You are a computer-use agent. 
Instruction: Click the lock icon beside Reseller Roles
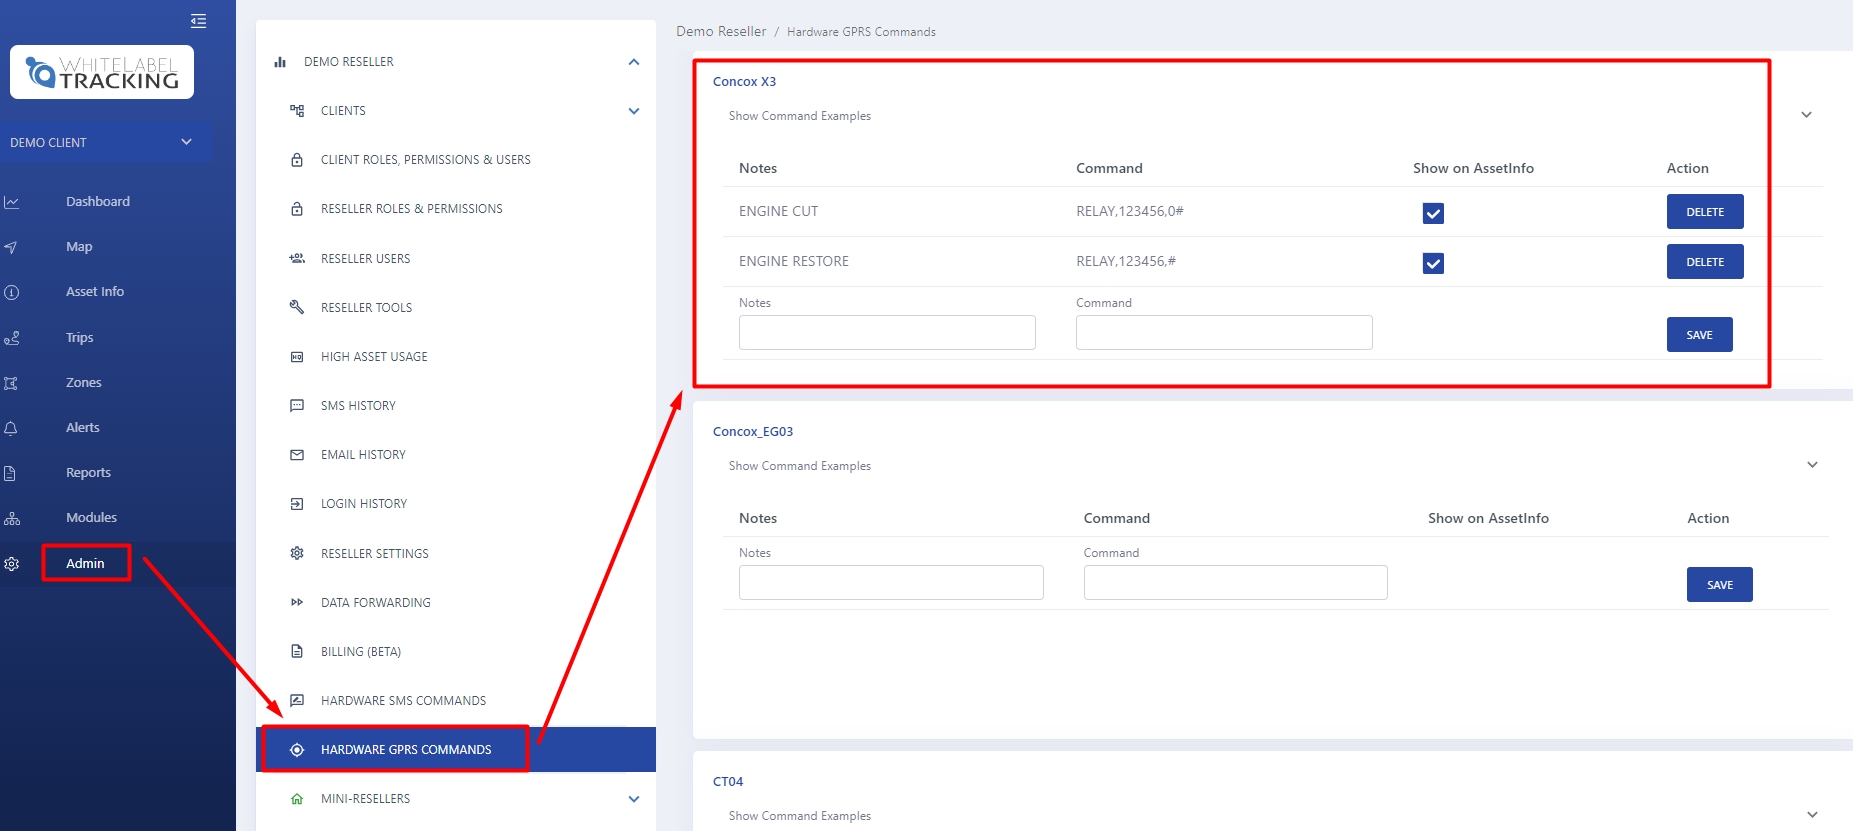tap(297, 209)
